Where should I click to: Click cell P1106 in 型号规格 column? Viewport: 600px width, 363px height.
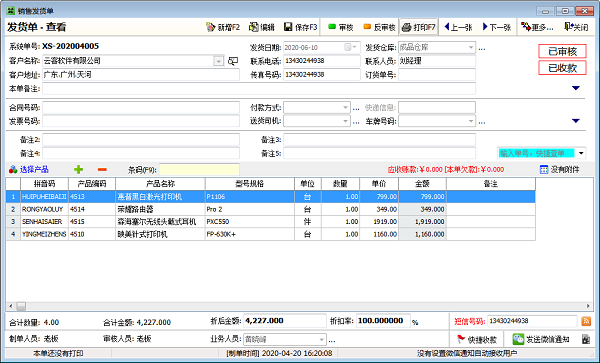(250, 197)
